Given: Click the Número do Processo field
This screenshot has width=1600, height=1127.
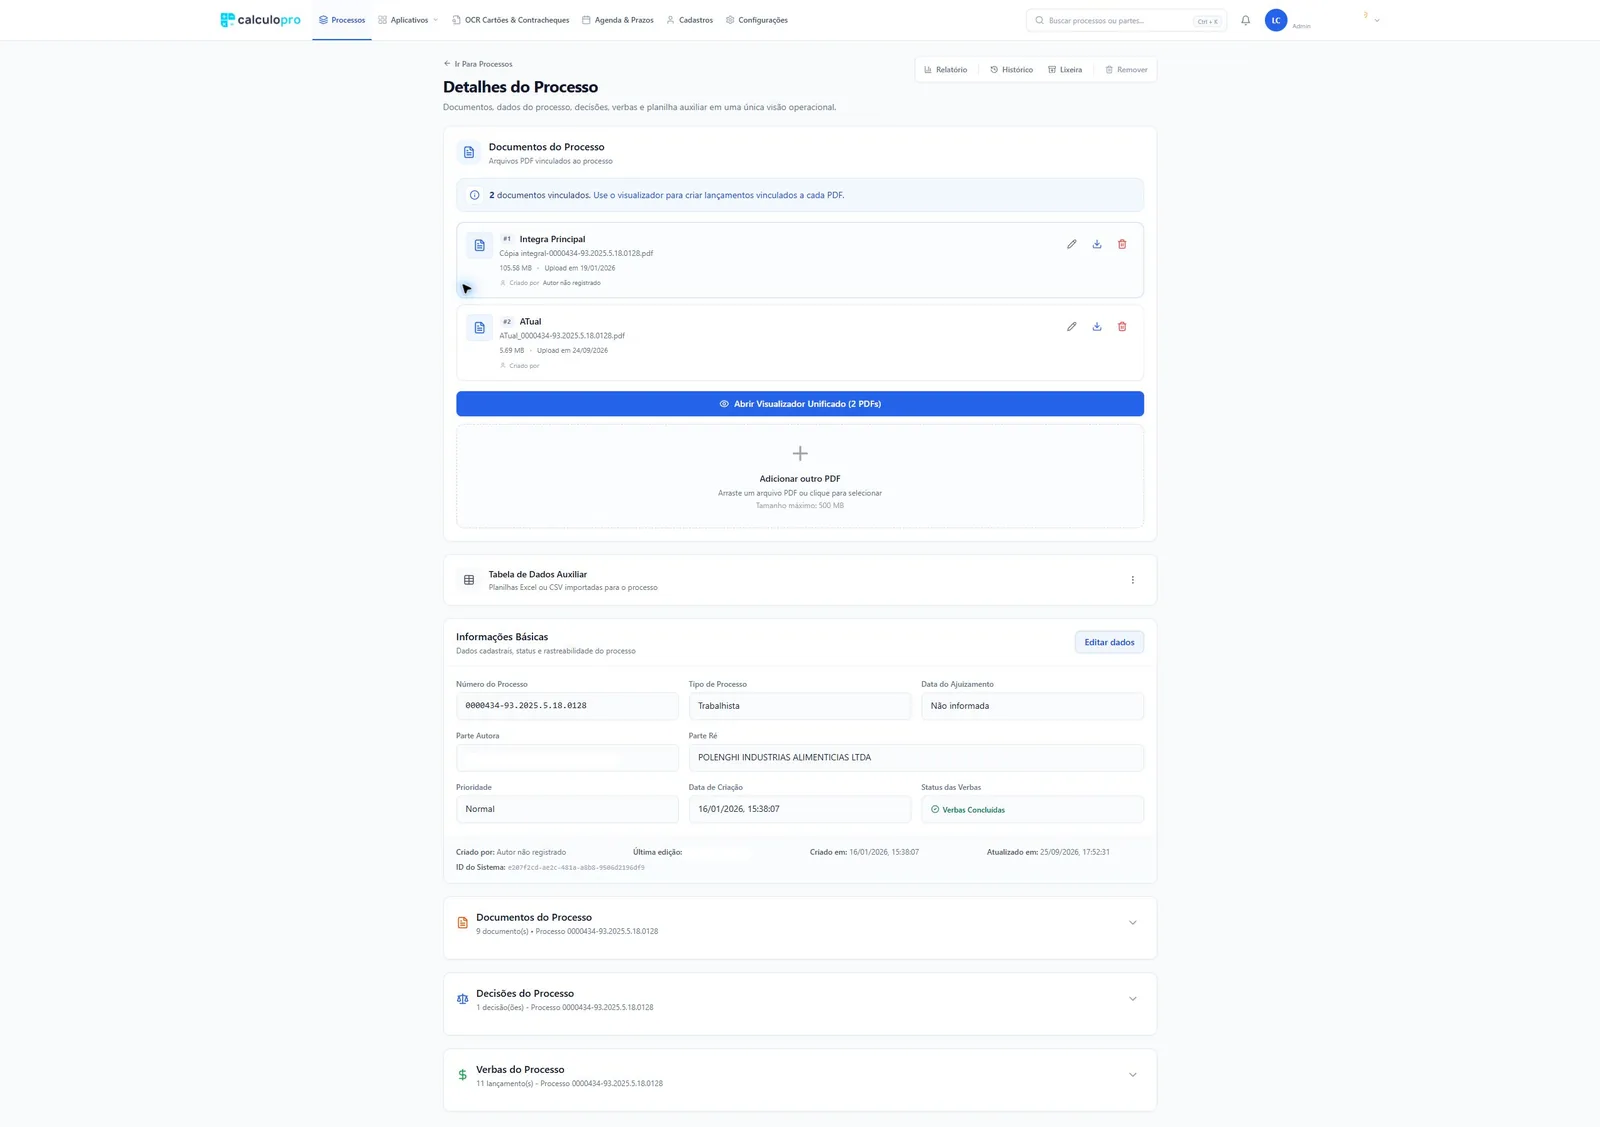Looking at the screenshot, I should coord(567,706).
